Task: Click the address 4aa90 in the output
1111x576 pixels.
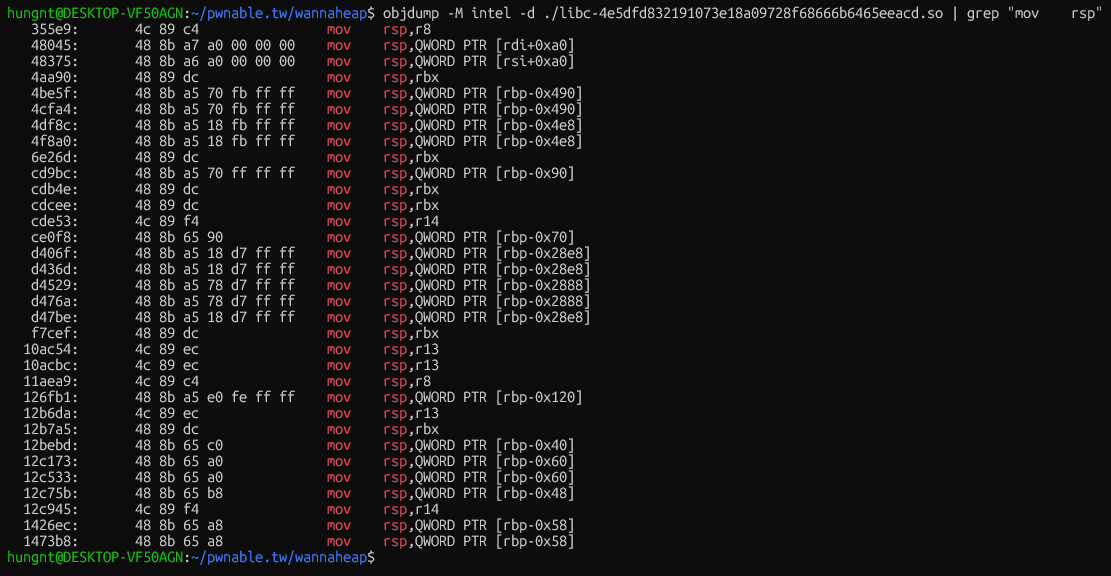Action: tap(50, 77)
